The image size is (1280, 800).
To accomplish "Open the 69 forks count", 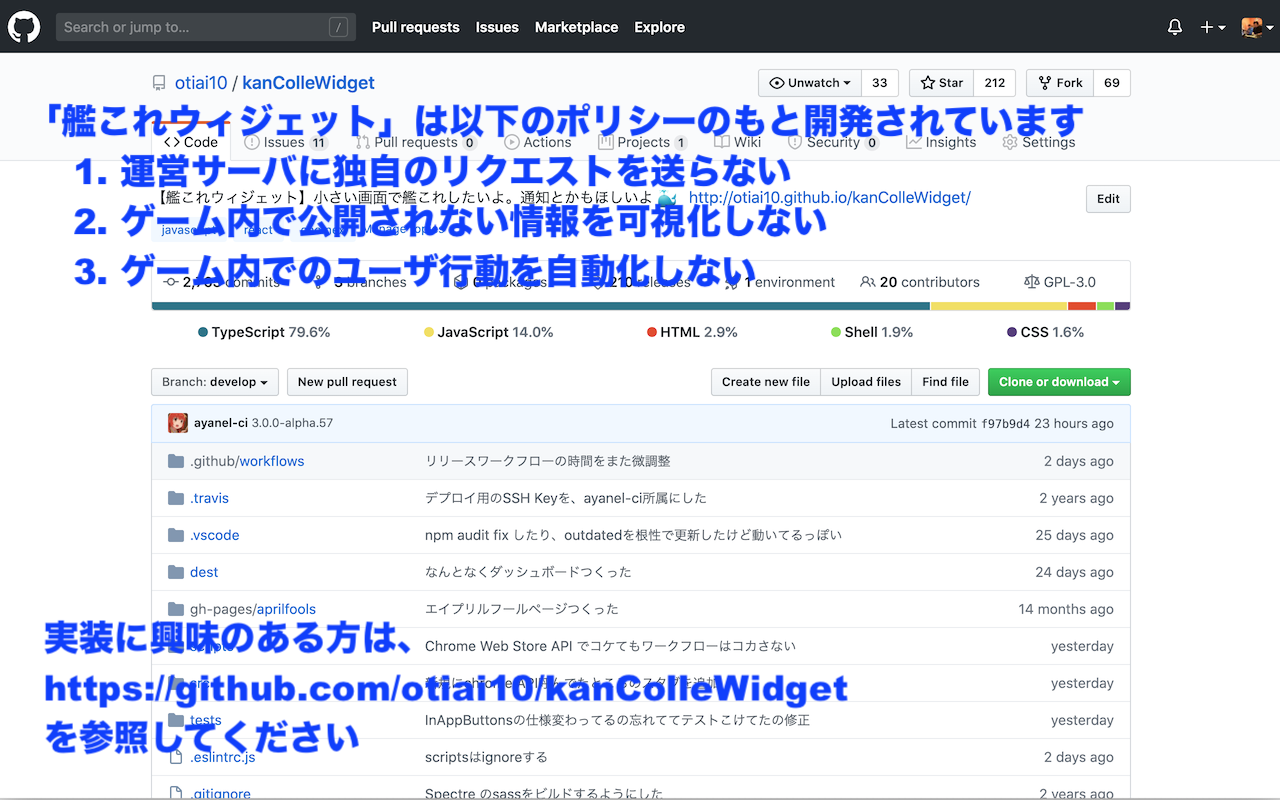I will [x=1112, y=83].
